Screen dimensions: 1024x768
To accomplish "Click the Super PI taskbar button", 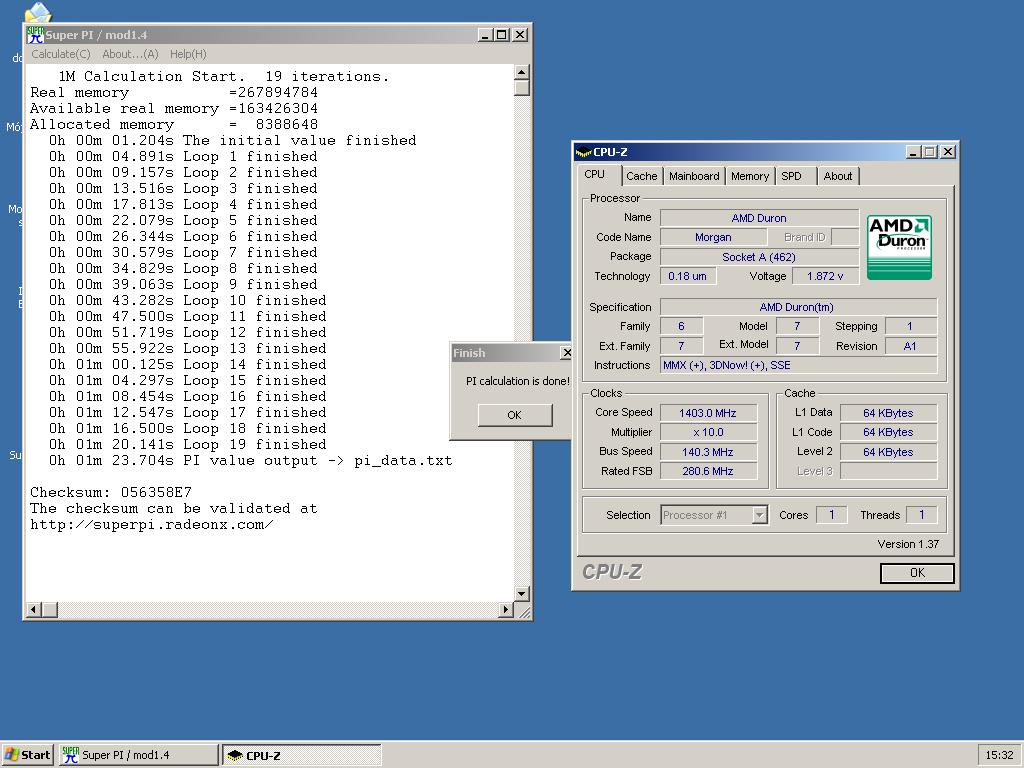I will coord(138,755).
